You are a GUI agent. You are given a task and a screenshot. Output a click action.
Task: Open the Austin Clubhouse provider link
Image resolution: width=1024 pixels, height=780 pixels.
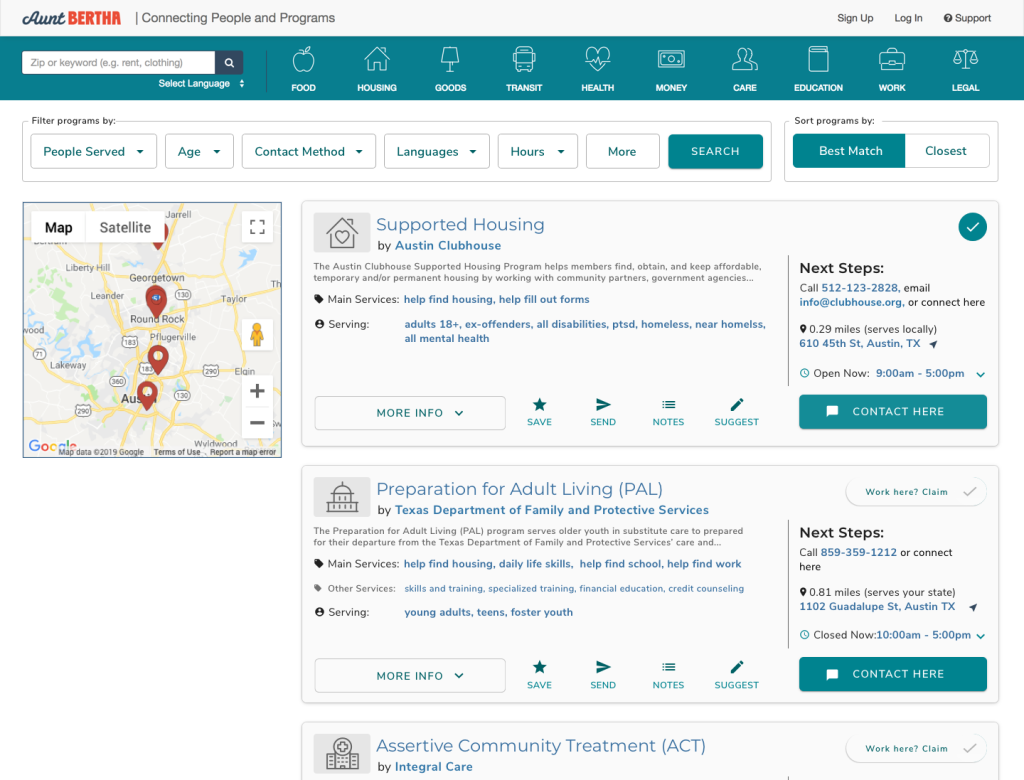point(448,246)
